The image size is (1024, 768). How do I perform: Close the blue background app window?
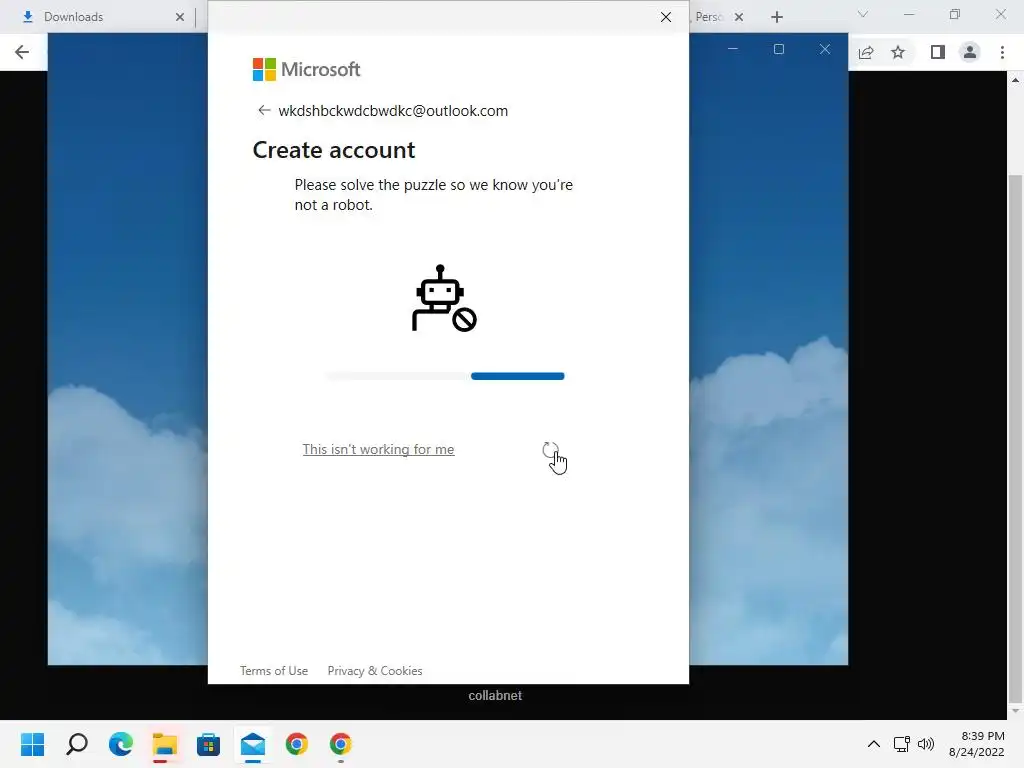coord(825,49)
